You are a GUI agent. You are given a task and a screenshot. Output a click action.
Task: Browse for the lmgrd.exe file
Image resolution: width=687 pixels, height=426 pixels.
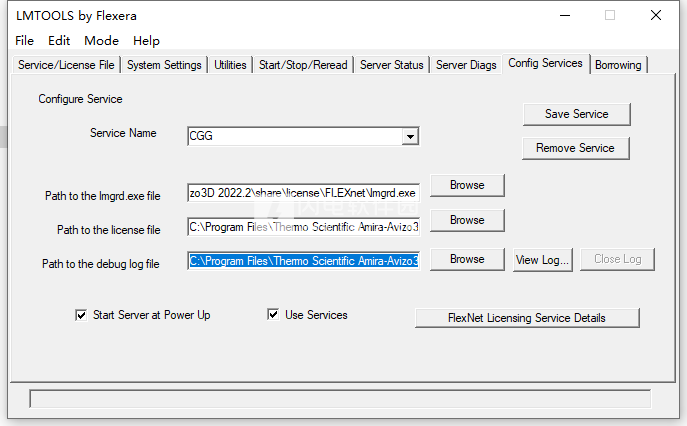[x=467, y=185]
